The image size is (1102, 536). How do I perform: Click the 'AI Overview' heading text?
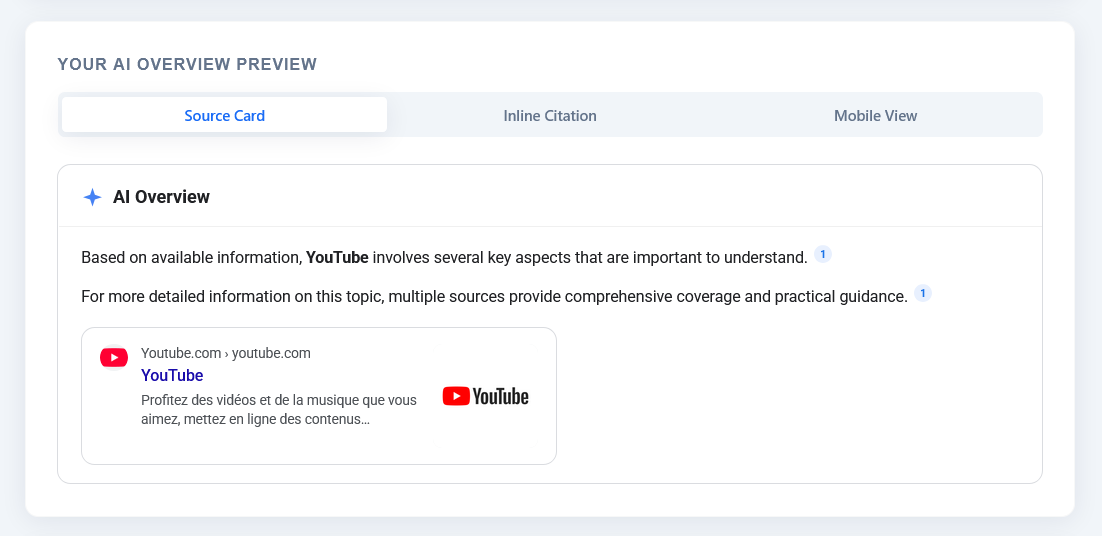point(161,197)
